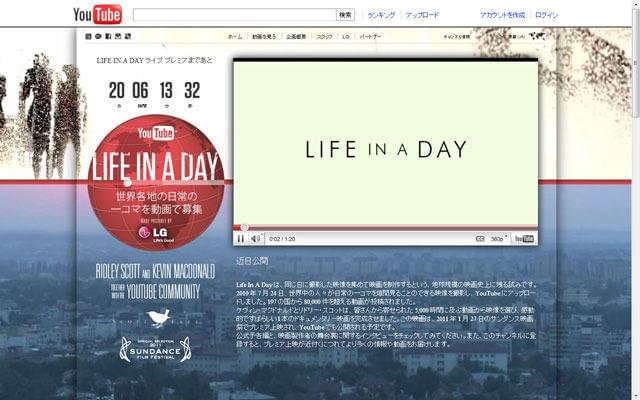Click the Sundance Film Festival laurel logo
The width and height of the screenshot is (640, 400).
pyautogui.click(x=155, y=350)
